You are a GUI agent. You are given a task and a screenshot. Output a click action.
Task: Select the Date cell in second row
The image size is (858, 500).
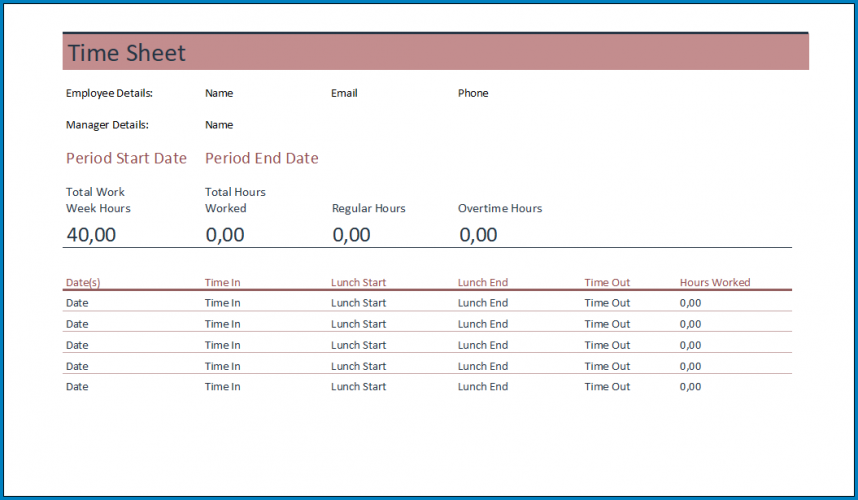click(77, 324)
